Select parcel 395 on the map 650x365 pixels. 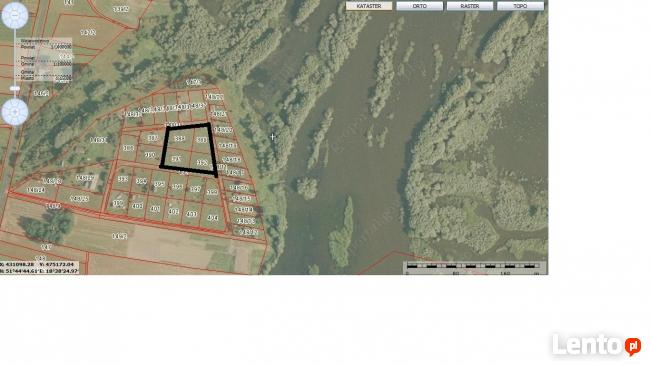(x=159, y=184)
